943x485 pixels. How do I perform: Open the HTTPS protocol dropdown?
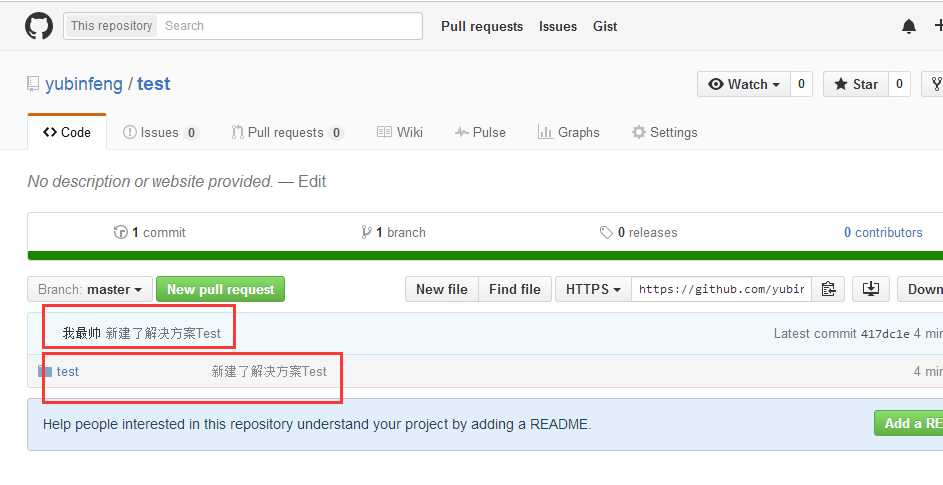[x=593, y=289]
